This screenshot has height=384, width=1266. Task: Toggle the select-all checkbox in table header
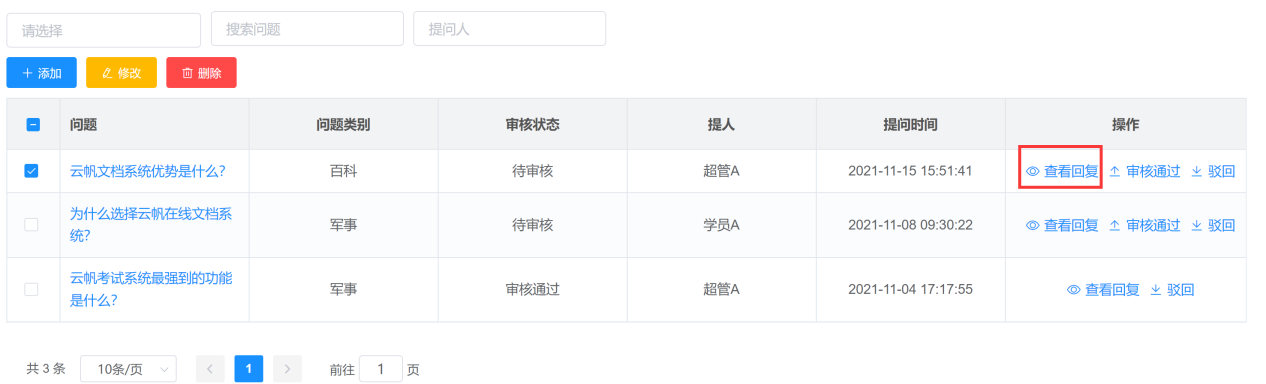32,125
